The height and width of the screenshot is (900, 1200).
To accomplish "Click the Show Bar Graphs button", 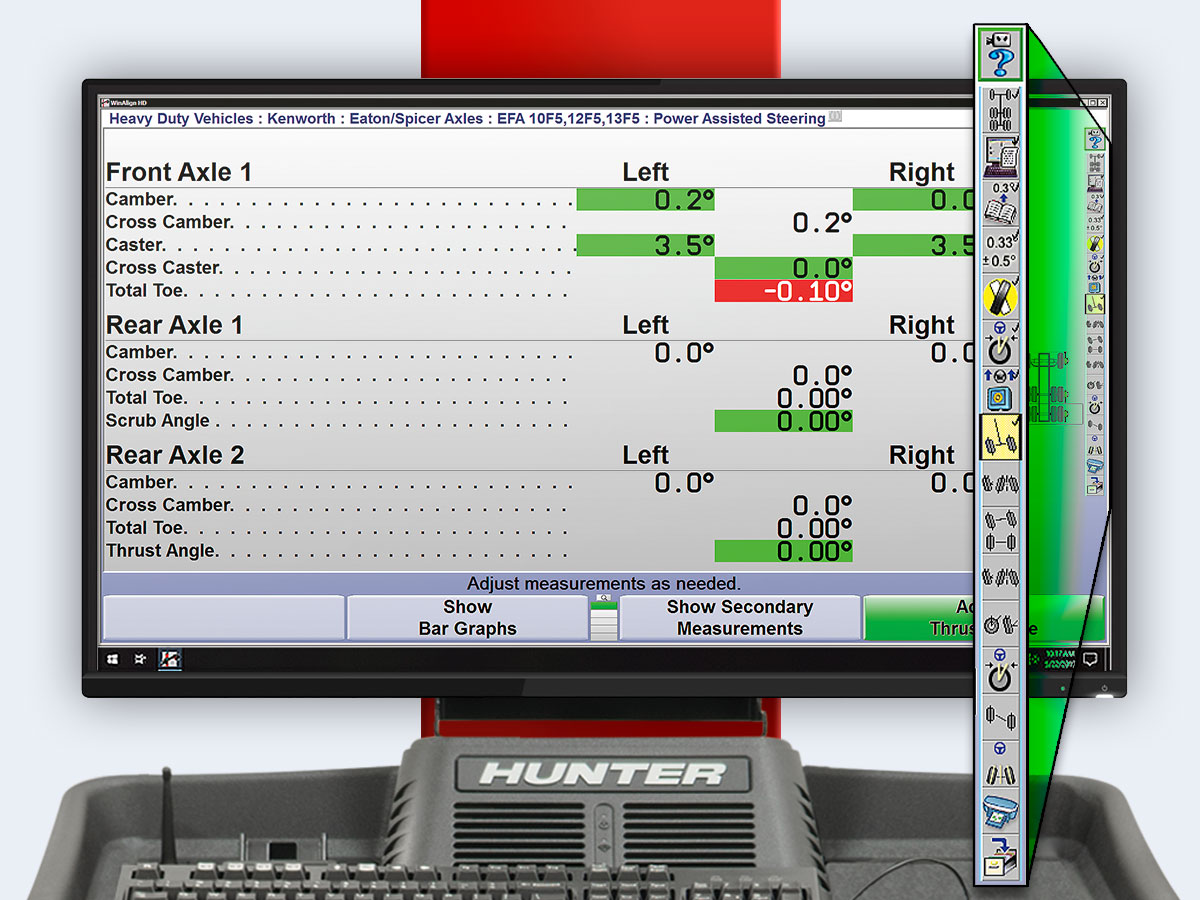I will 467,618.
